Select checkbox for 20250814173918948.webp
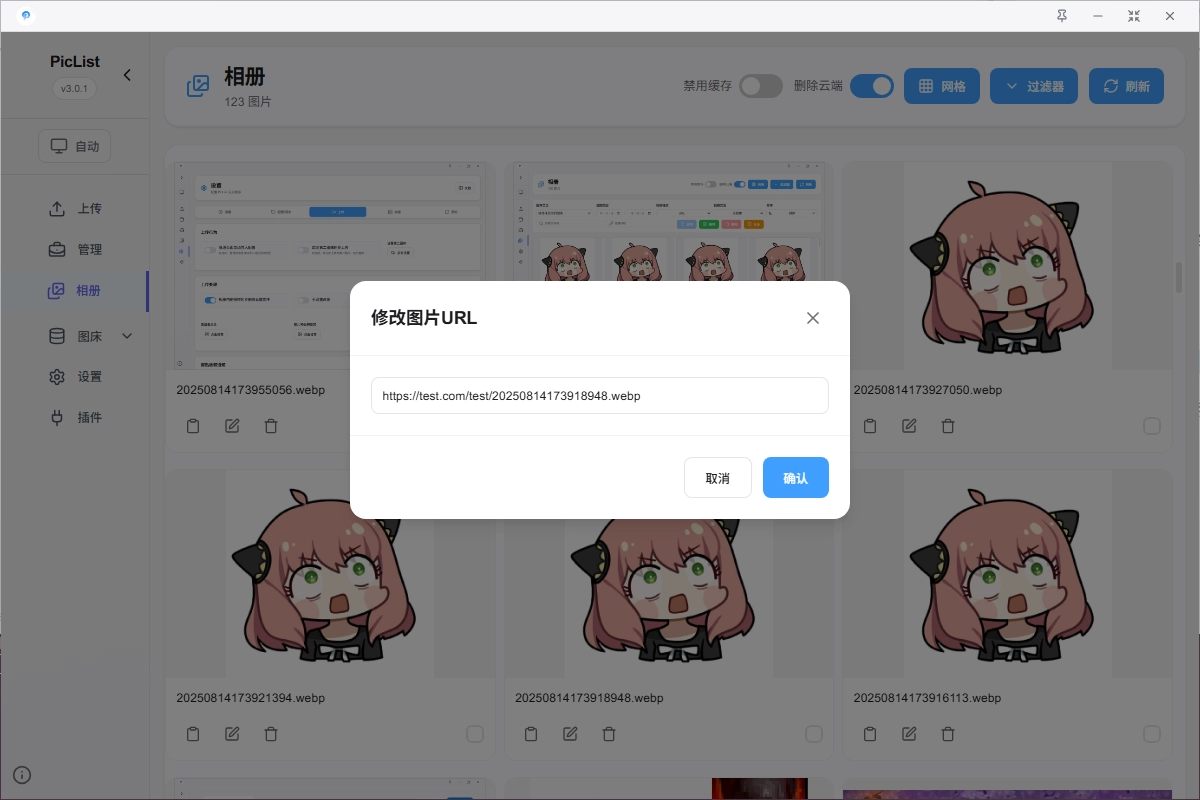This screenshot has width=1200, height=800. pyautogui.click(x=814, y=734)
